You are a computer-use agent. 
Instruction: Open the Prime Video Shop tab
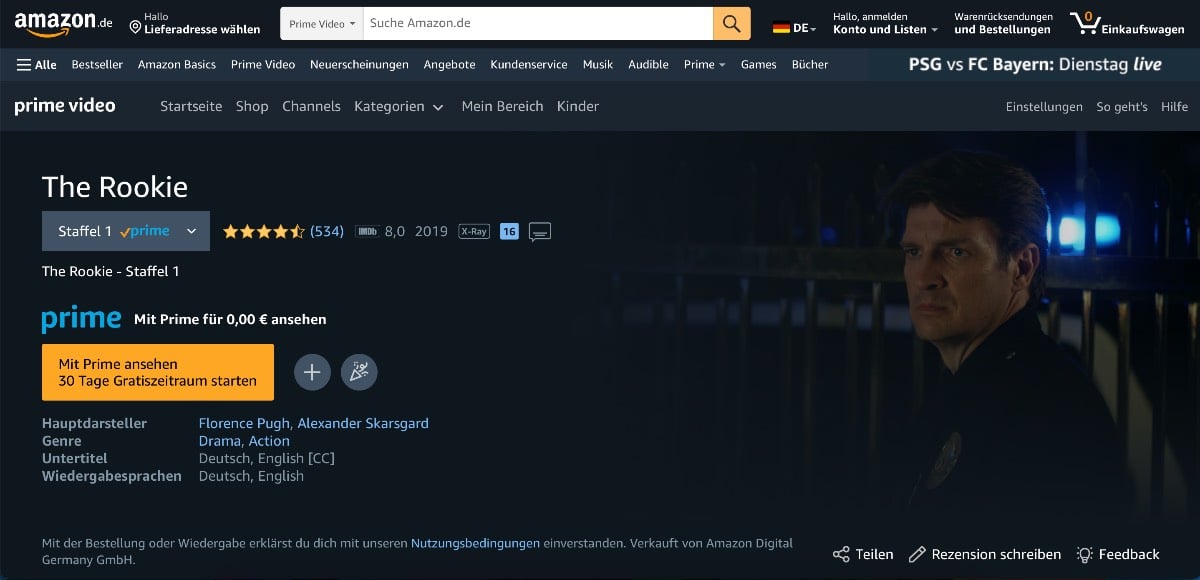tap(252, 106)
